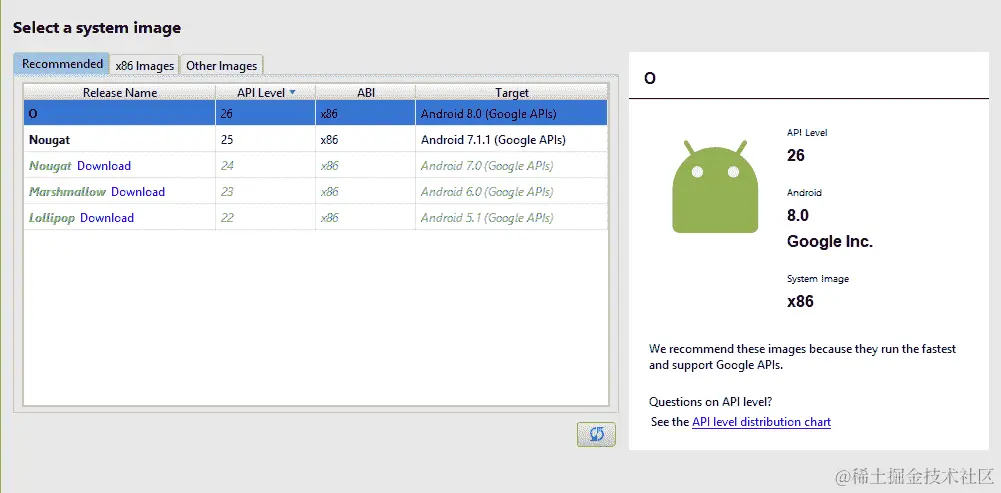Click API level 25 cell

coord(266,139)
